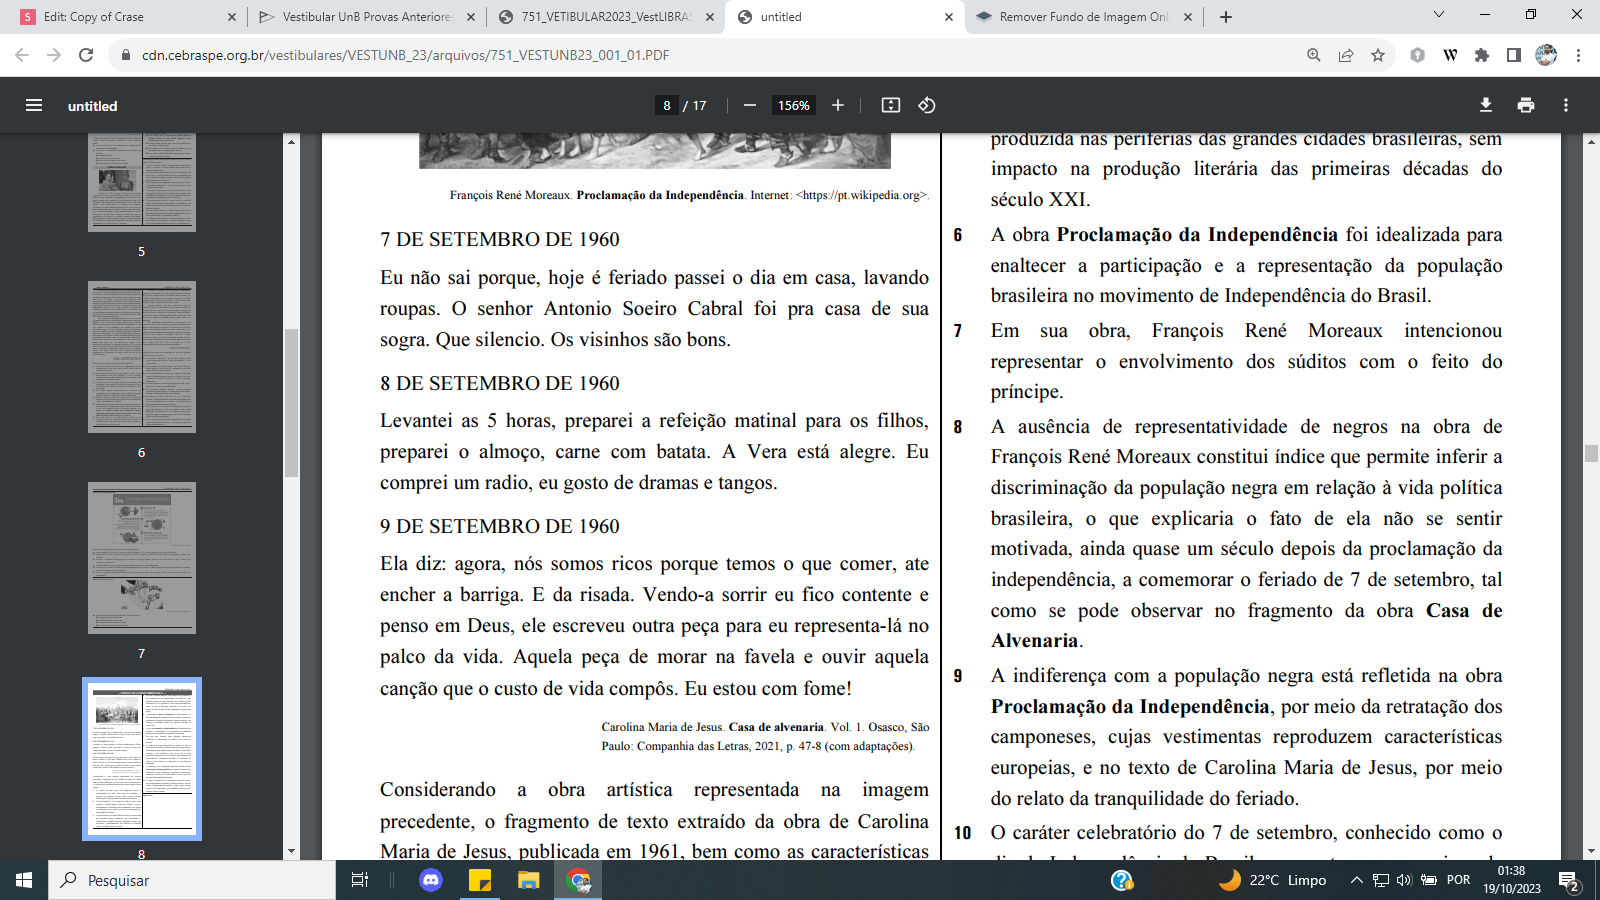
Task: Click item number 9 in the question list
Action: [958, 676]
